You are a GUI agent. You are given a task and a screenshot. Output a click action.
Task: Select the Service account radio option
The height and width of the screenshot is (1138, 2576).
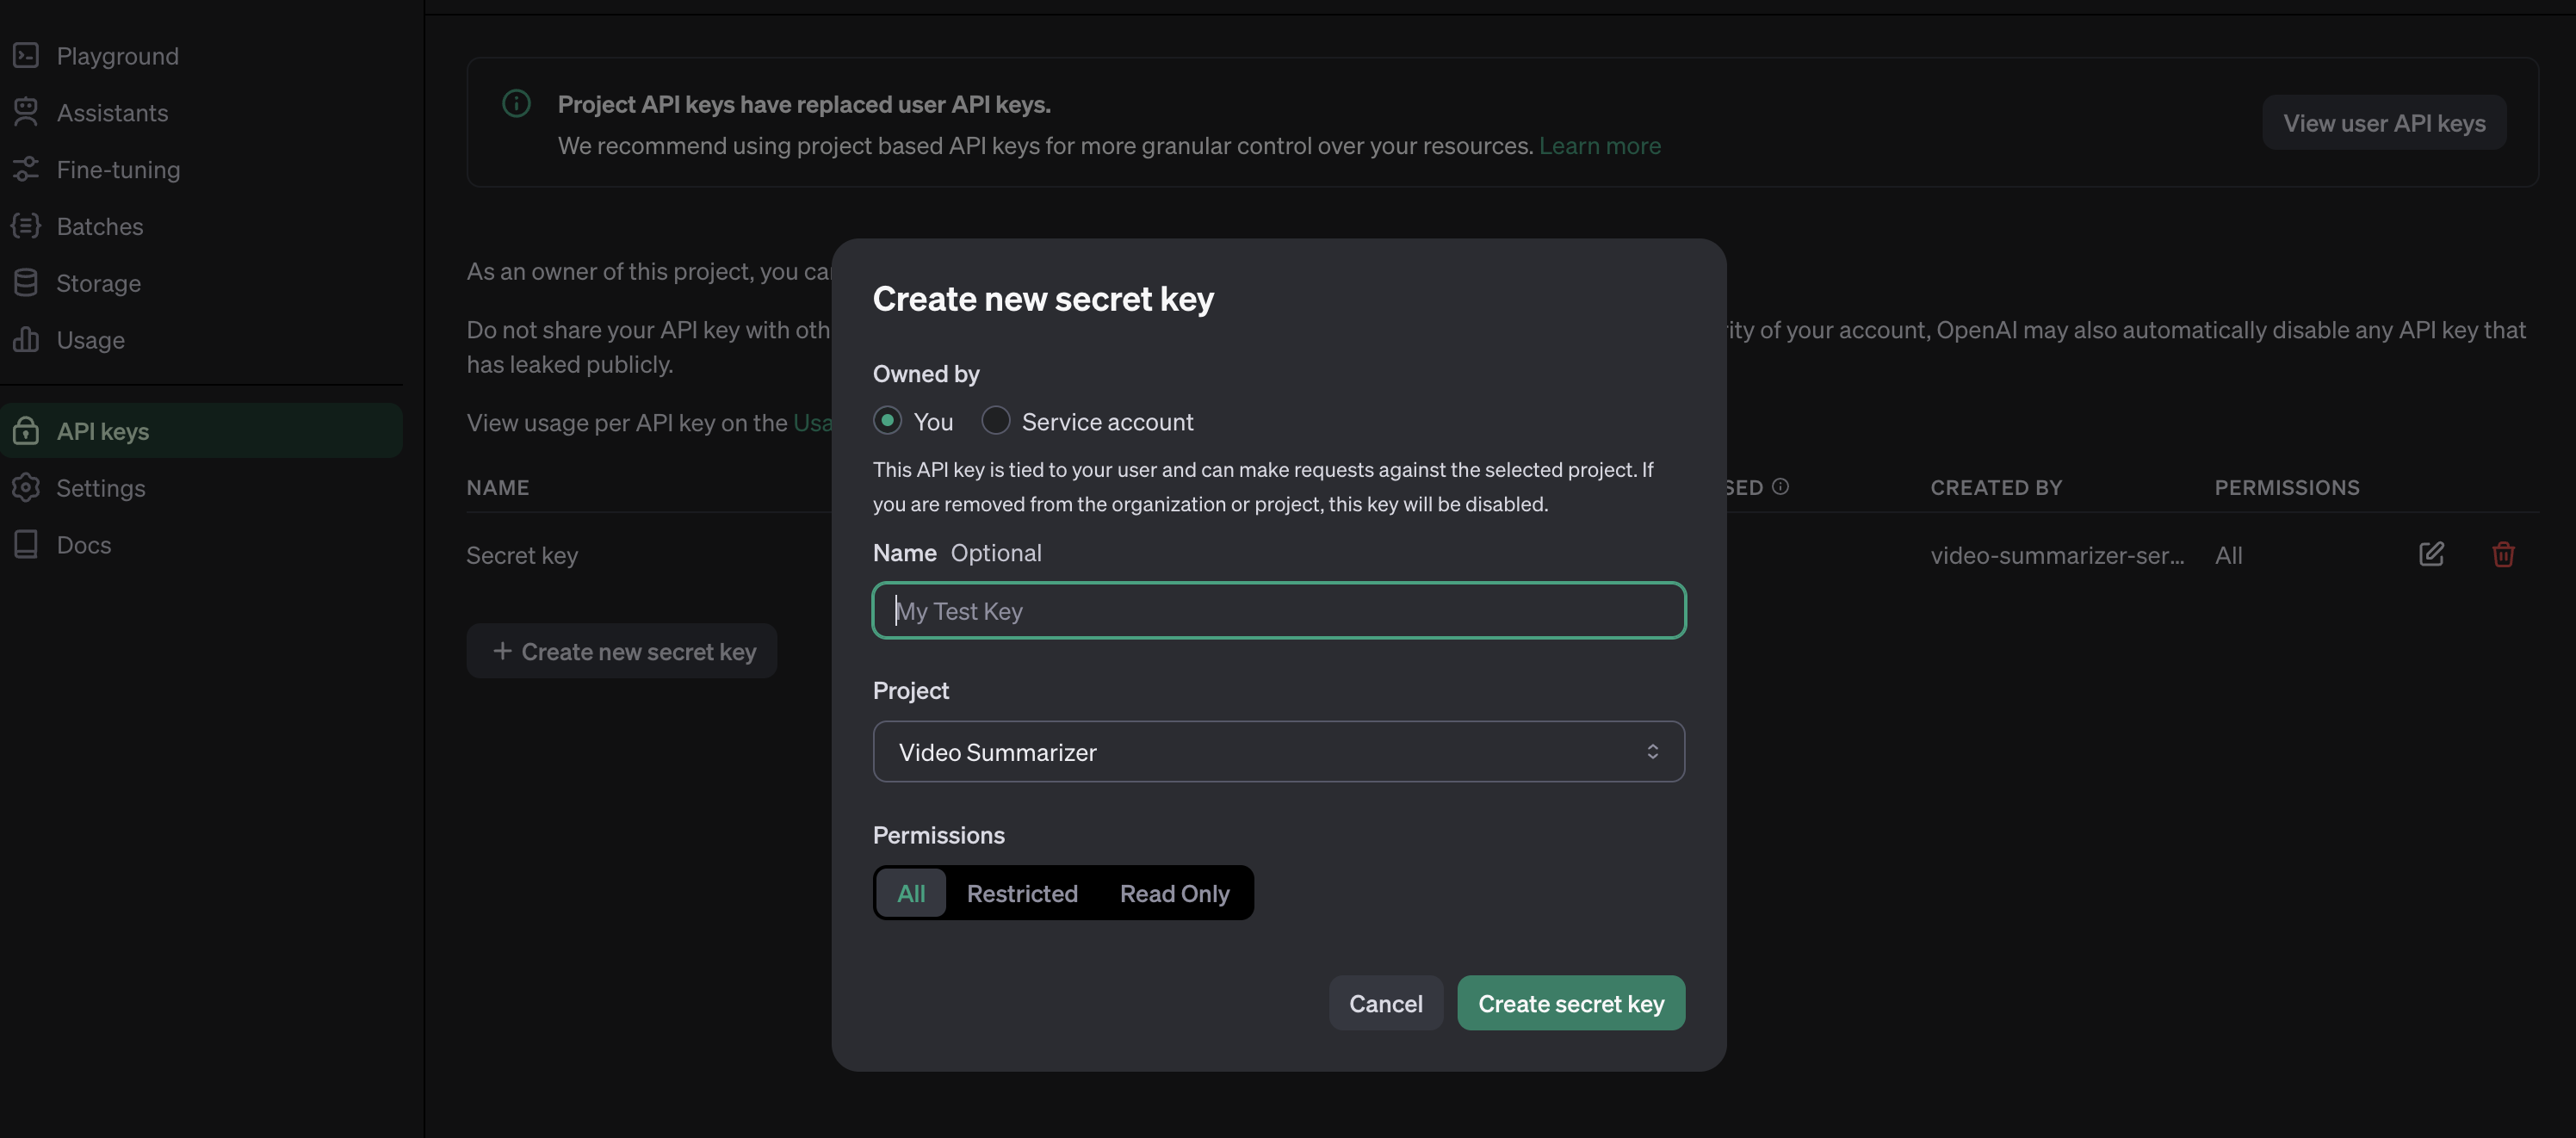[995, 421]
